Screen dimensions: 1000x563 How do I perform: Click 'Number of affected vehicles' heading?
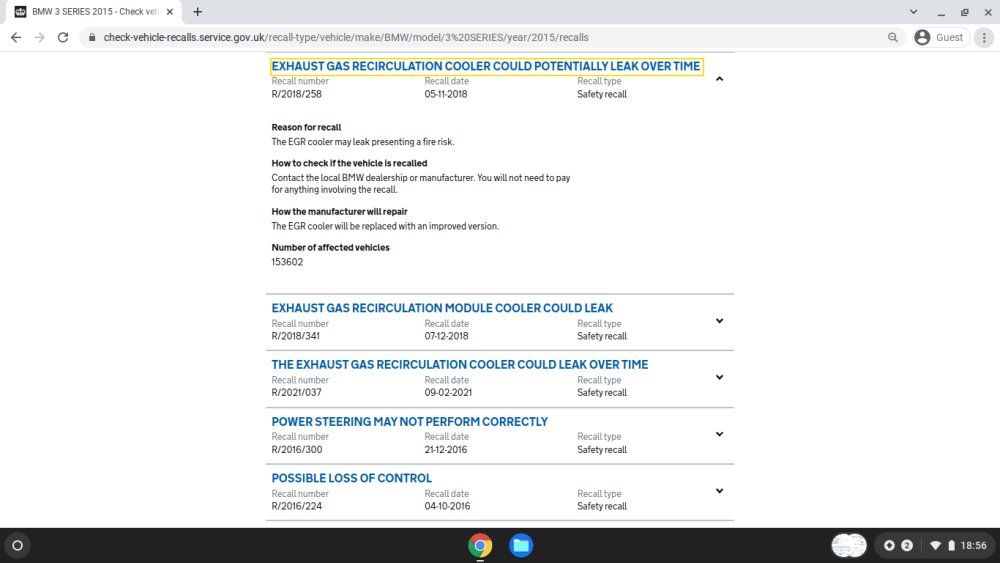pos(330,247)
